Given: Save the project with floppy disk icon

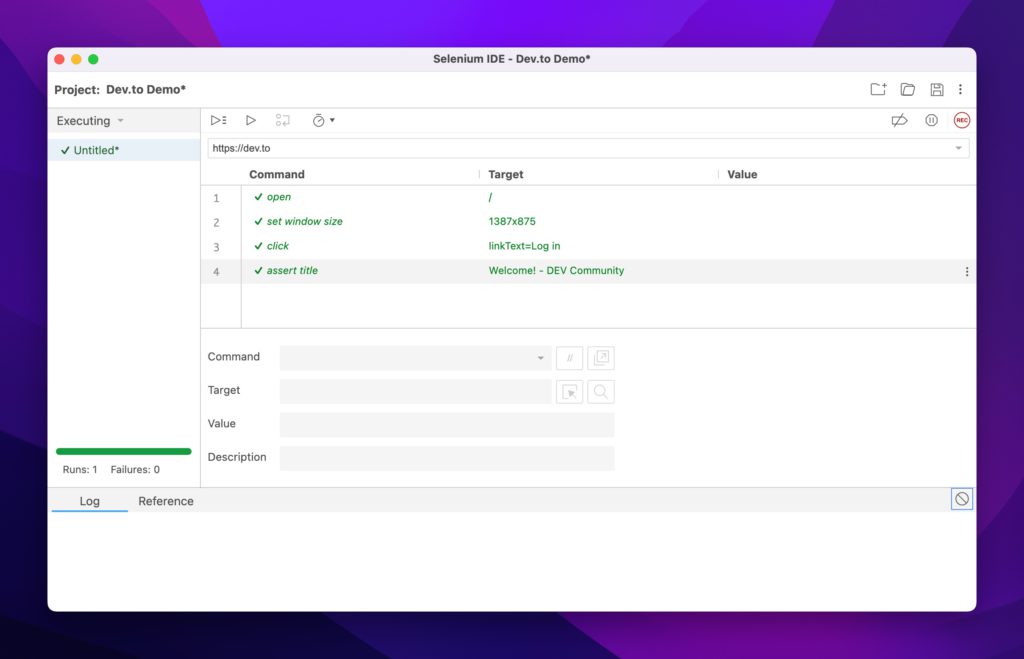Looking at the screenshot, I should 936,89.
